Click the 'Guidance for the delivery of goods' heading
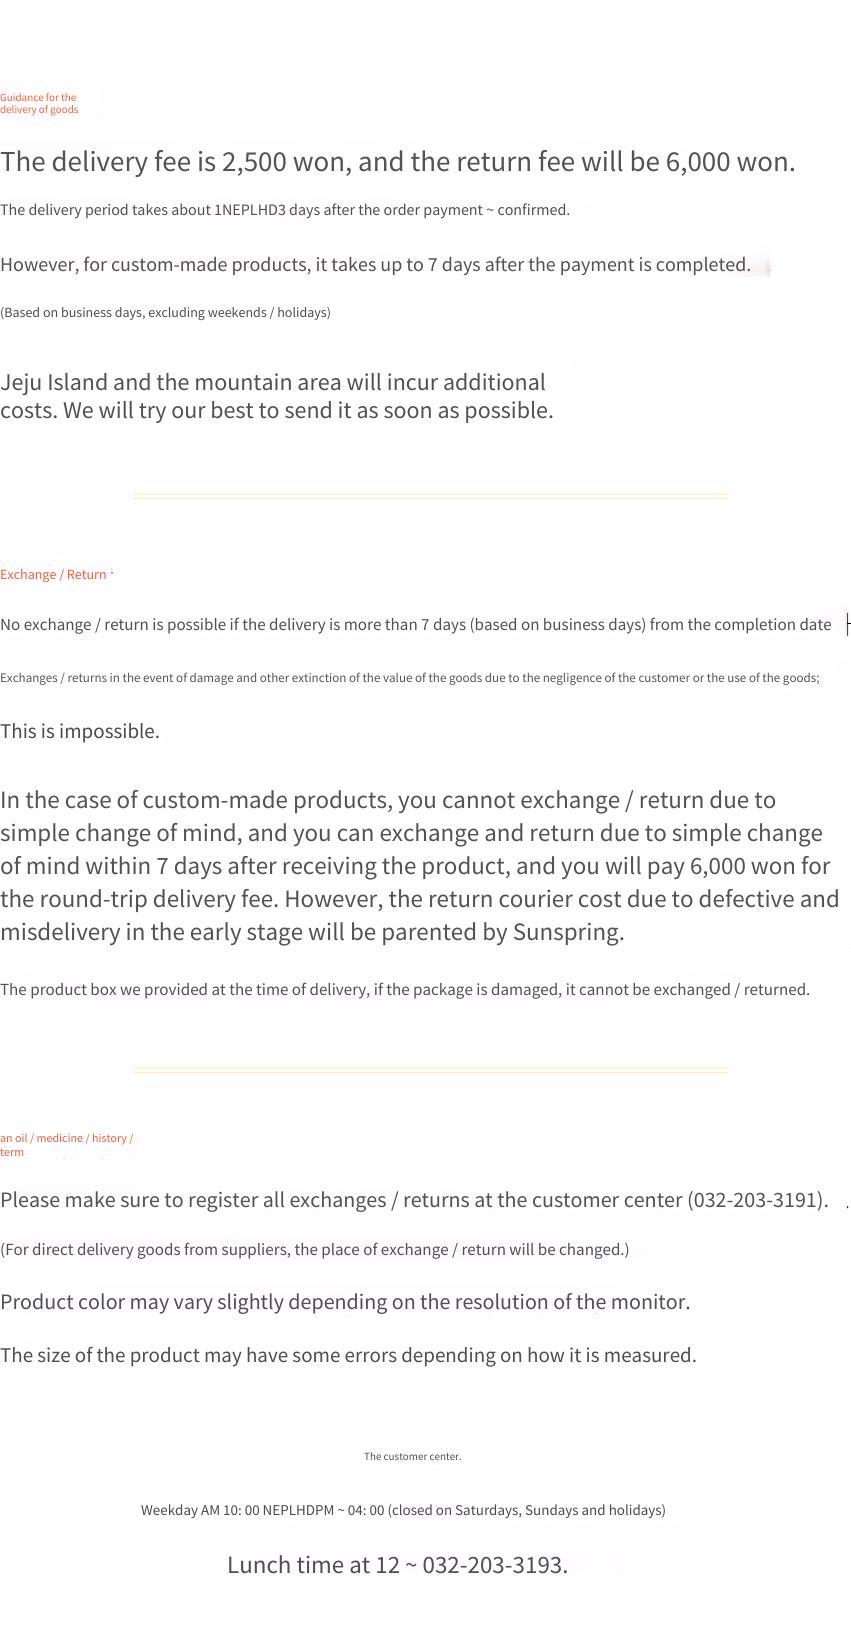The width and height of the screenshot is (851, 1639). tap(39, 104)
